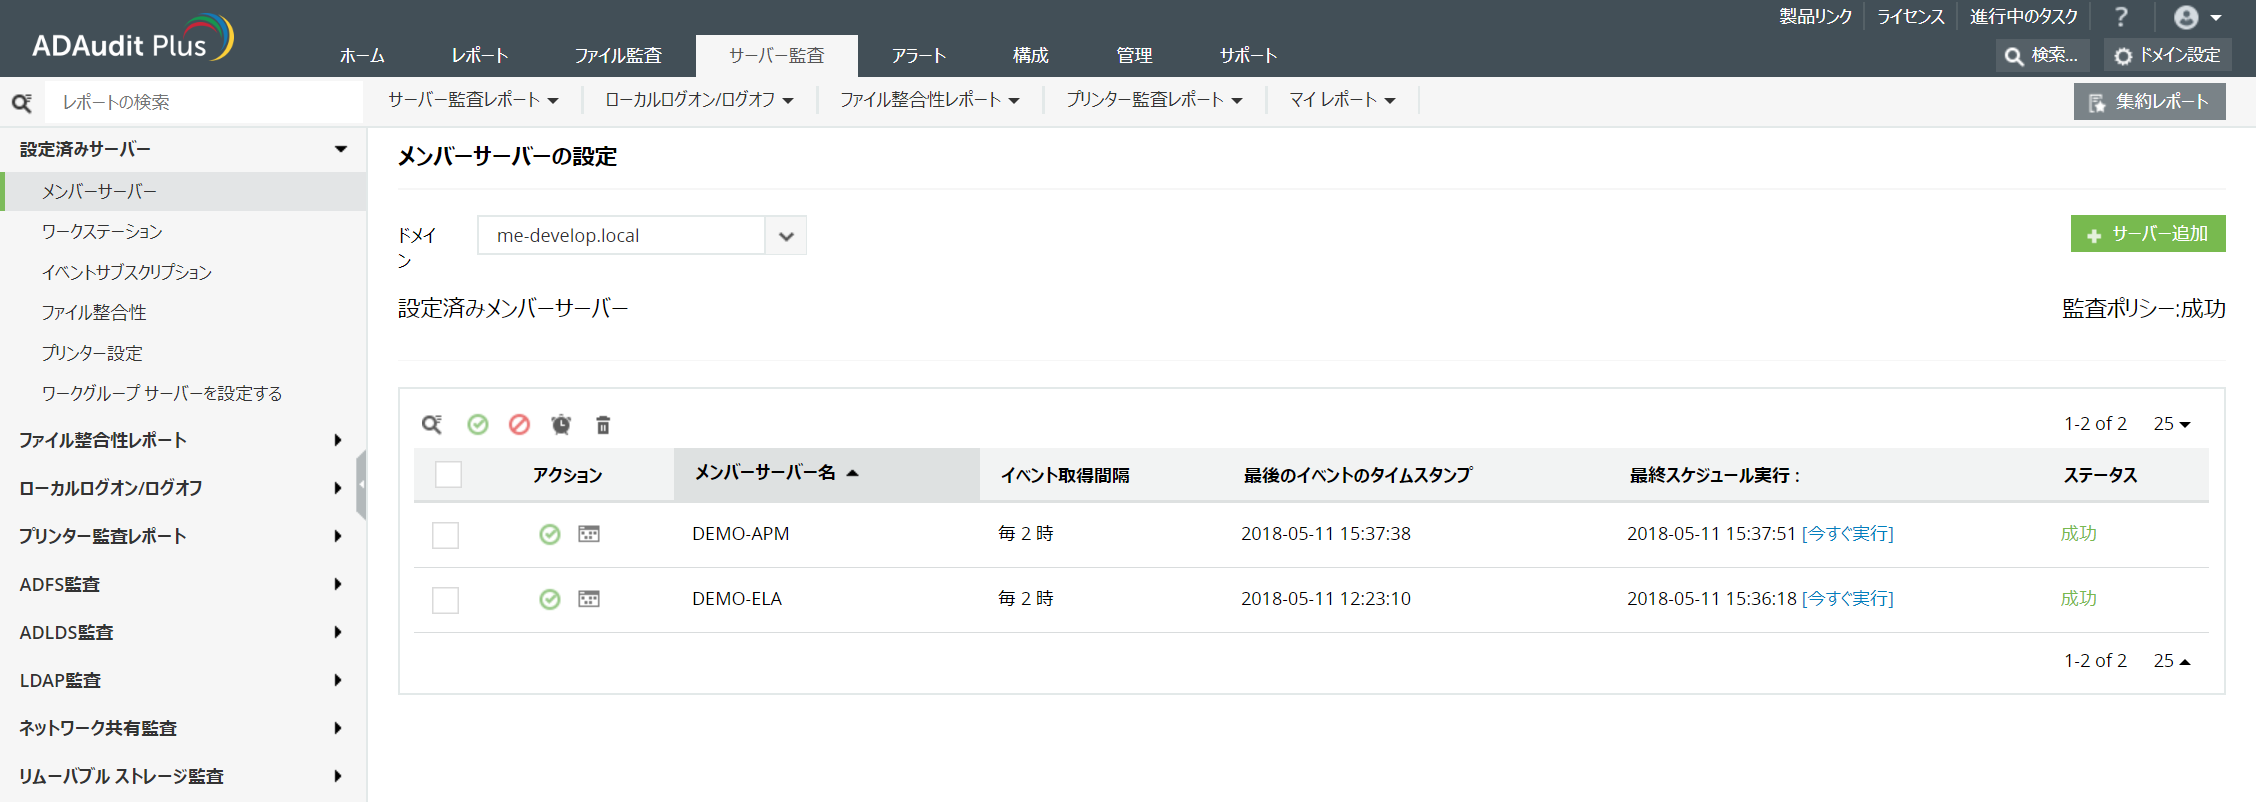Screen dimensions: 2256x802
Task: Click the green status icon for DEMO-ELA
Action: point(550,599)
